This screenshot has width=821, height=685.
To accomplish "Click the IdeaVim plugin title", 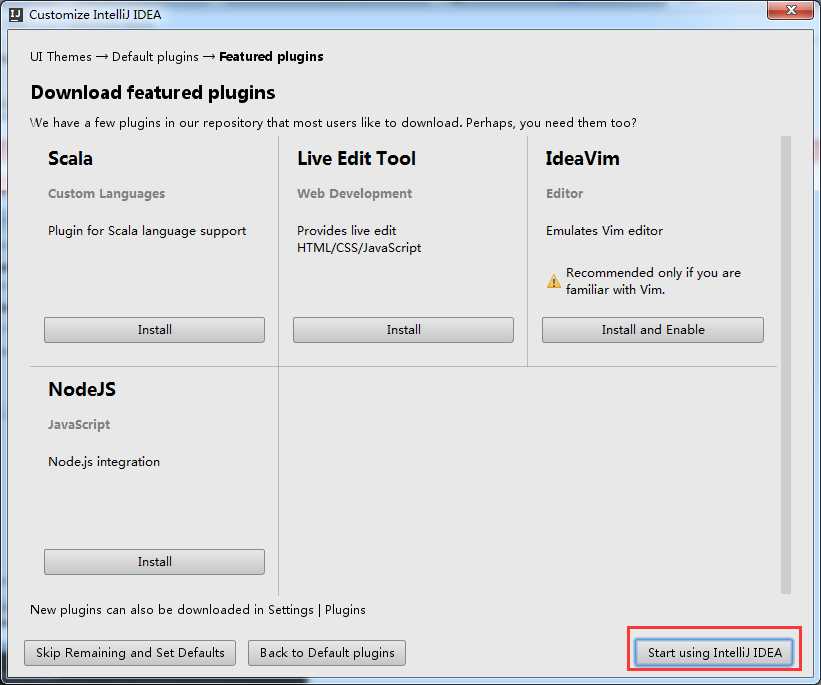I will click(582, 158).
